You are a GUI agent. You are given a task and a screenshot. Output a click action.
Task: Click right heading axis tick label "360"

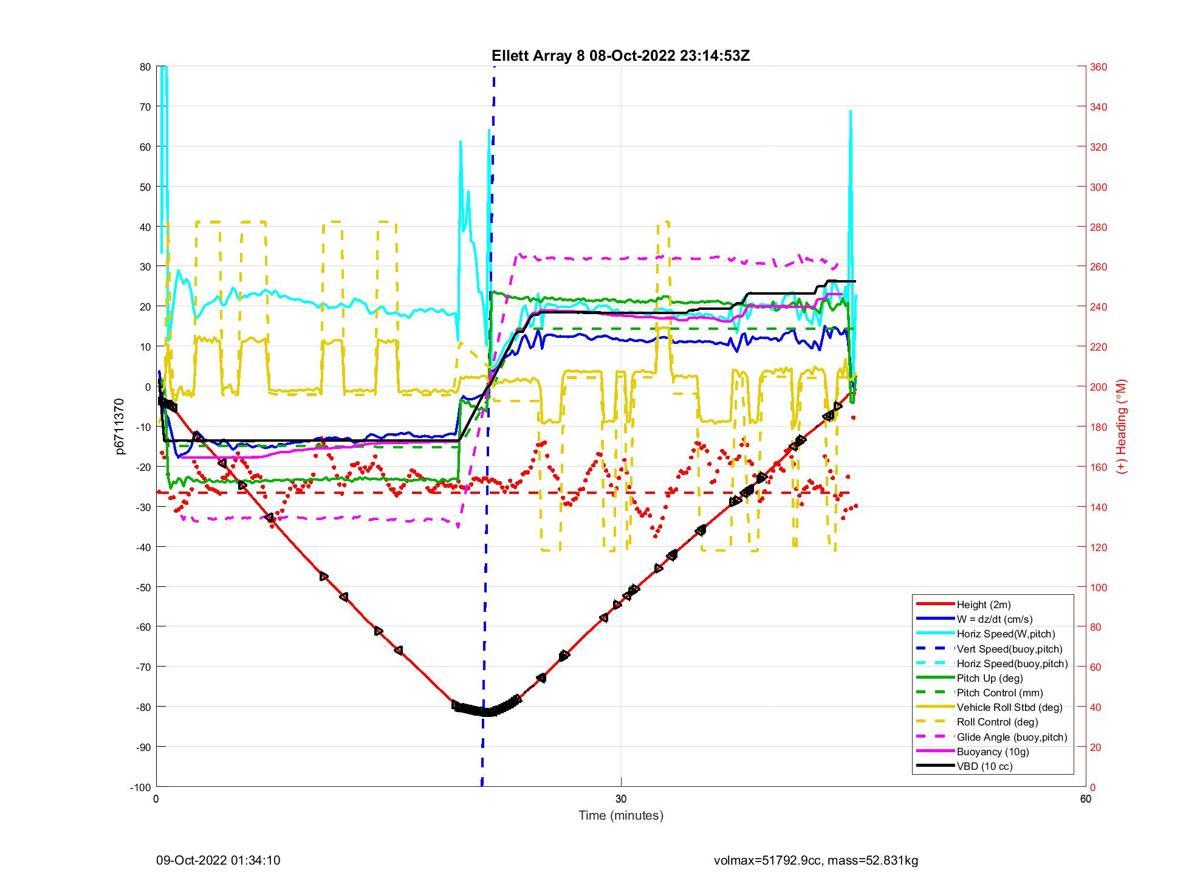pyautogui.click(x=1099, y=67)
